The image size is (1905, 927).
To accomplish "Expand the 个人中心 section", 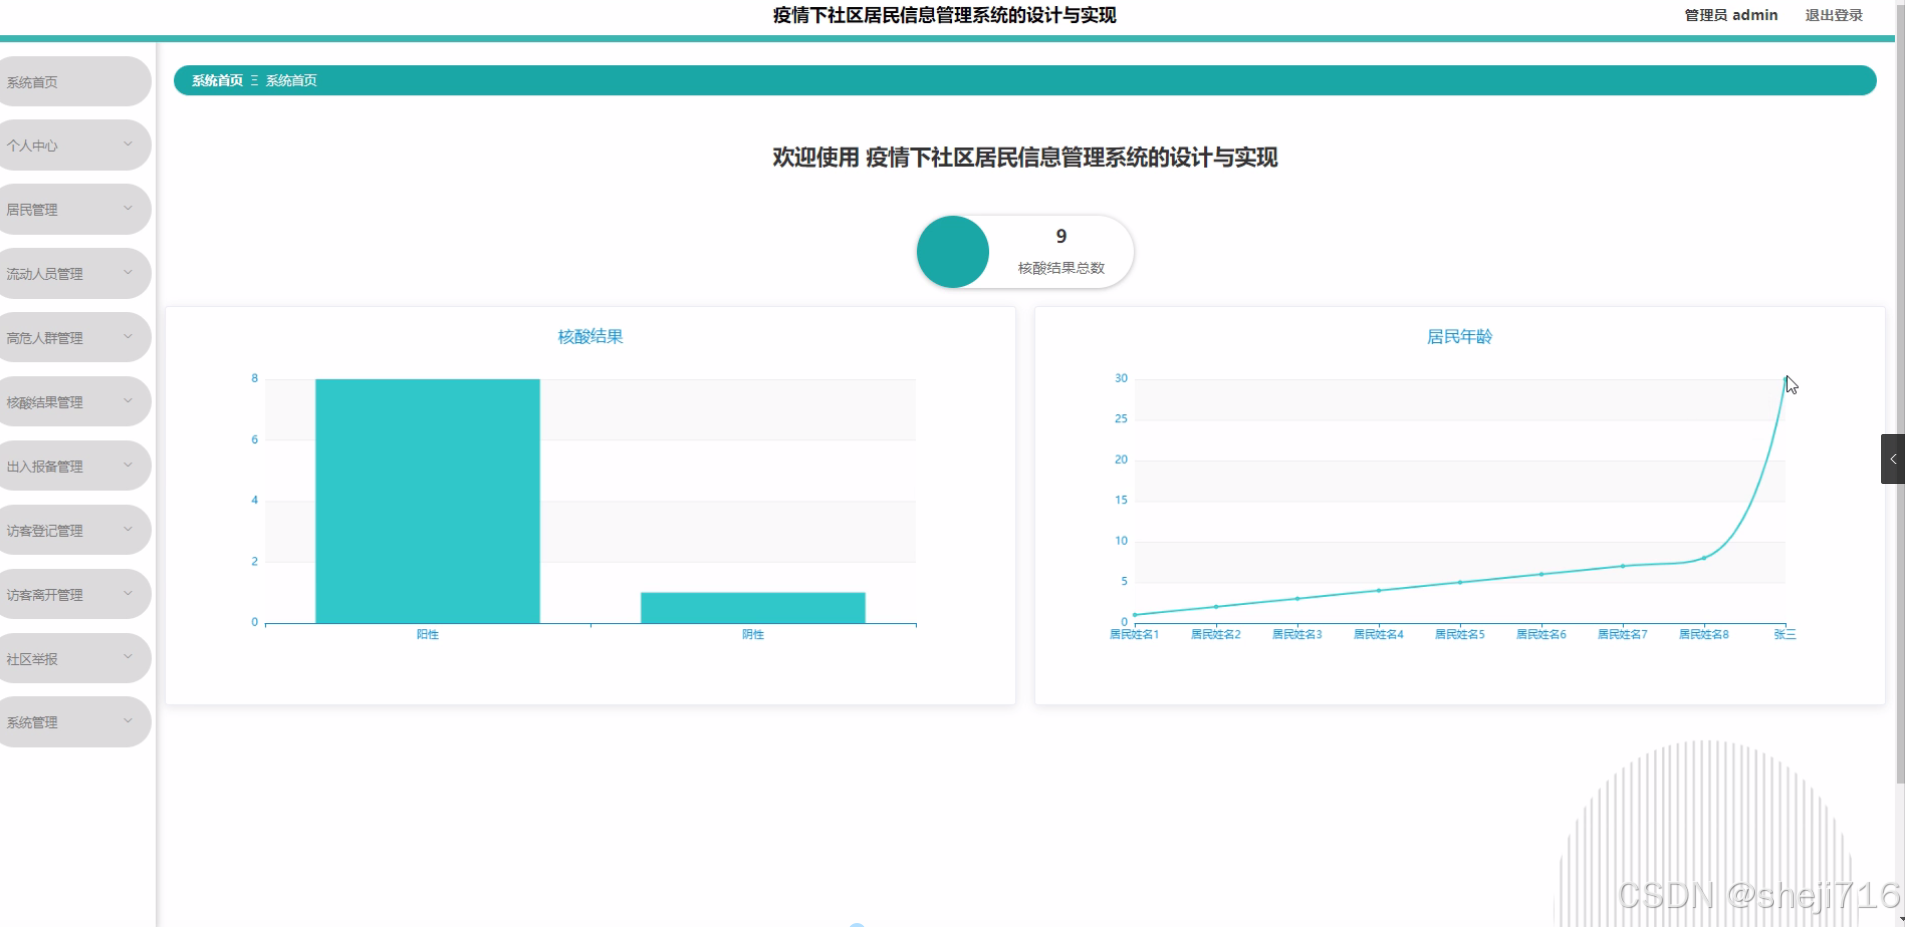I will coord(70,144).
